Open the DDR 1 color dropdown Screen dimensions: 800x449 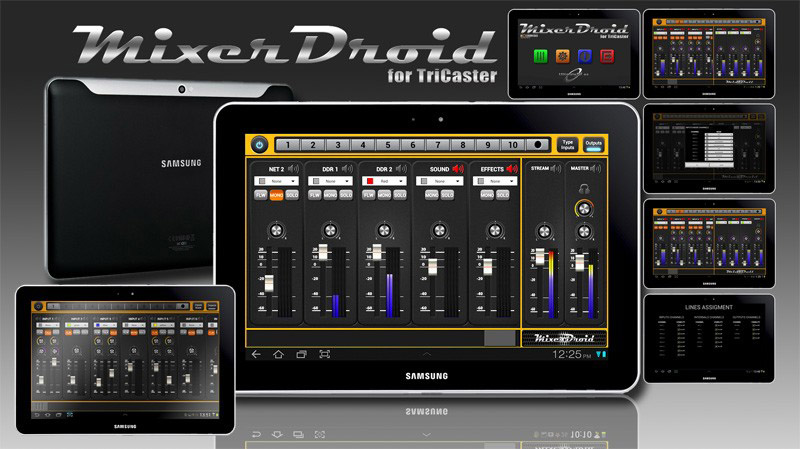pyautogui.click(x=331, y=181)
